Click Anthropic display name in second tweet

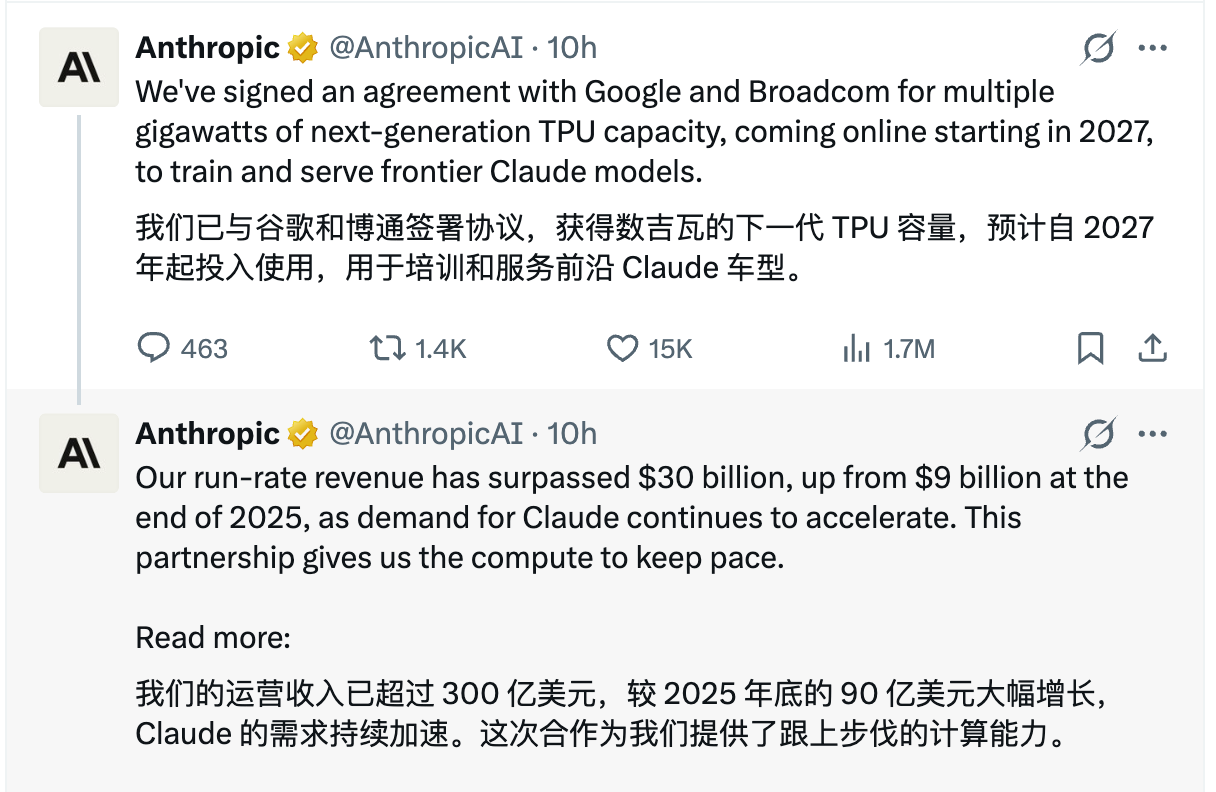click(x=207, y=433)
